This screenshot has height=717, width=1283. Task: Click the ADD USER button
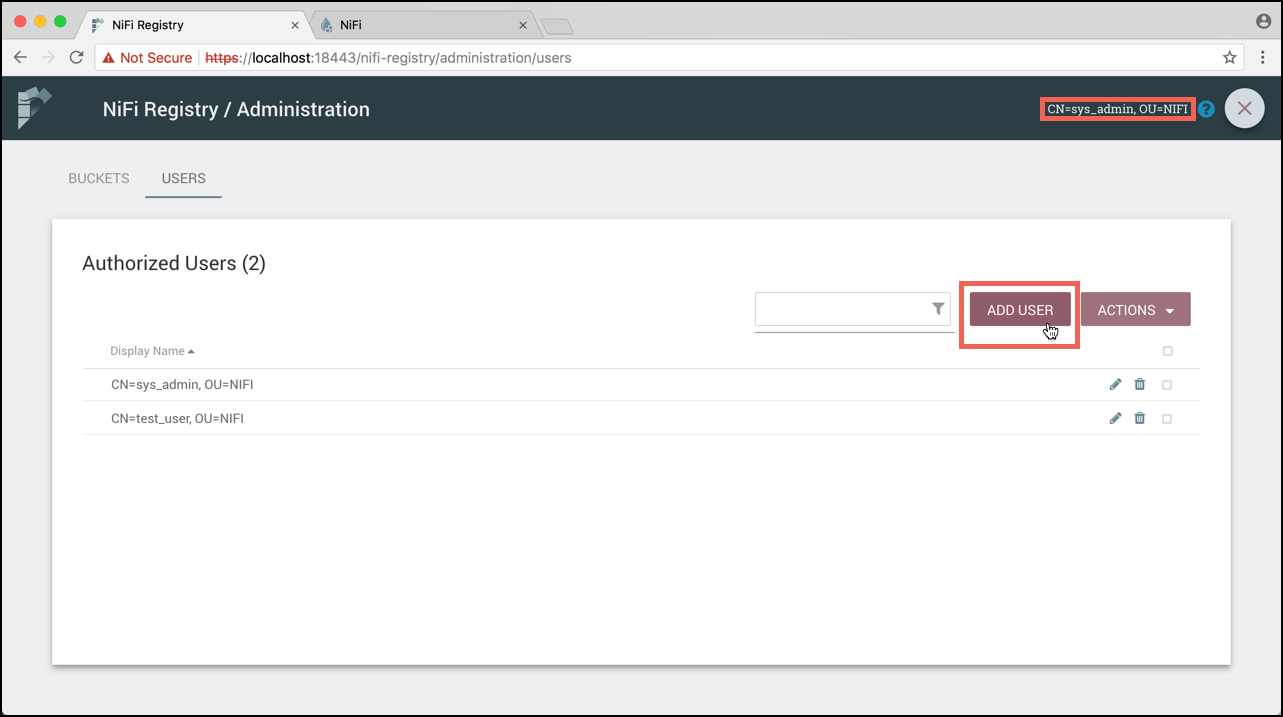(x=1019, y=309)
